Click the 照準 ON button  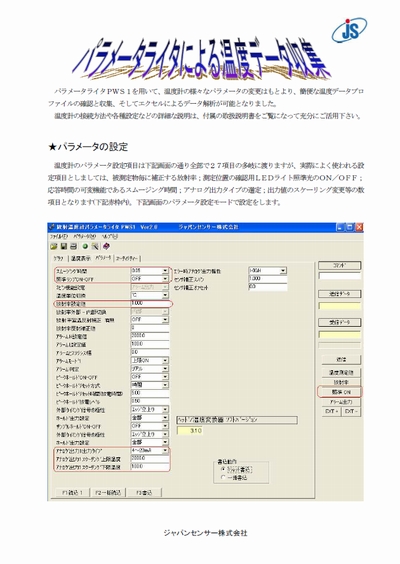pyautogui.click(x=341, y=392)
